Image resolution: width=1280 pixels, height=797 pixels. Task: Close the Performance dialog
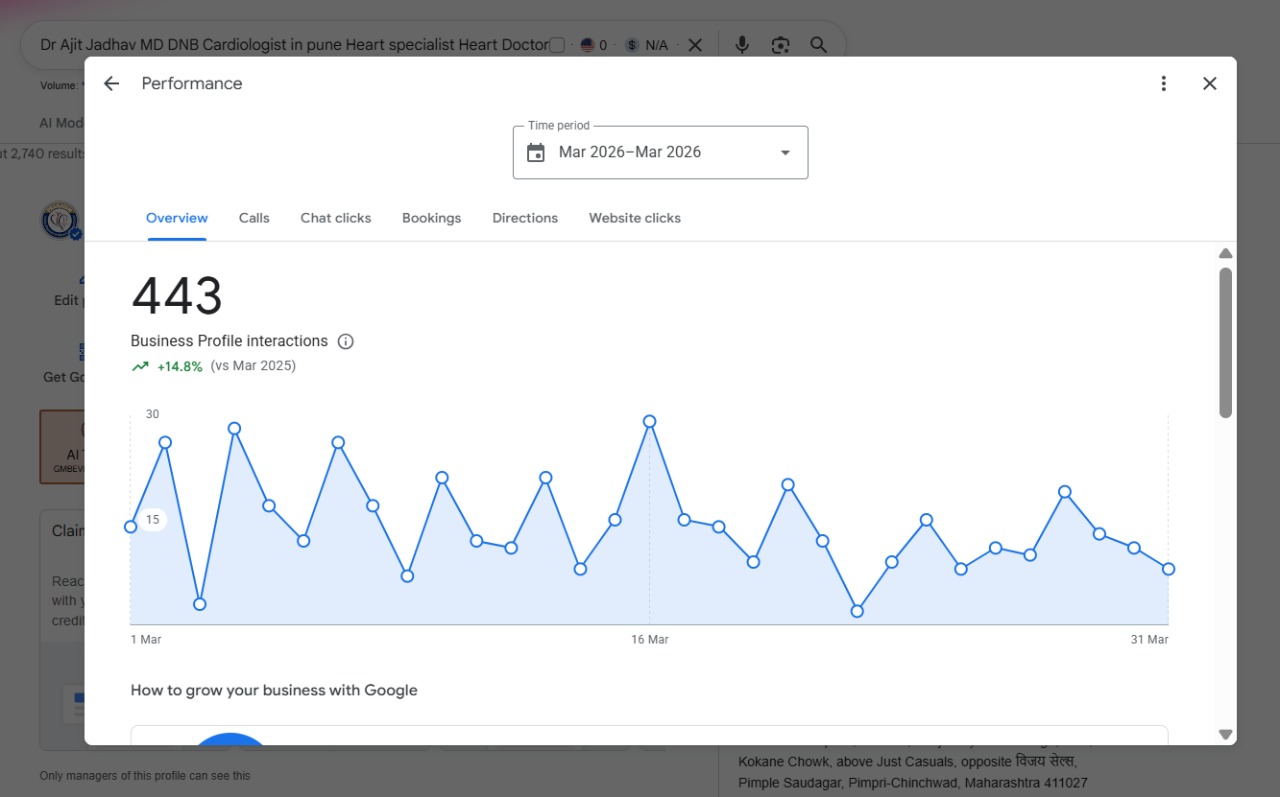point(1209,84)
